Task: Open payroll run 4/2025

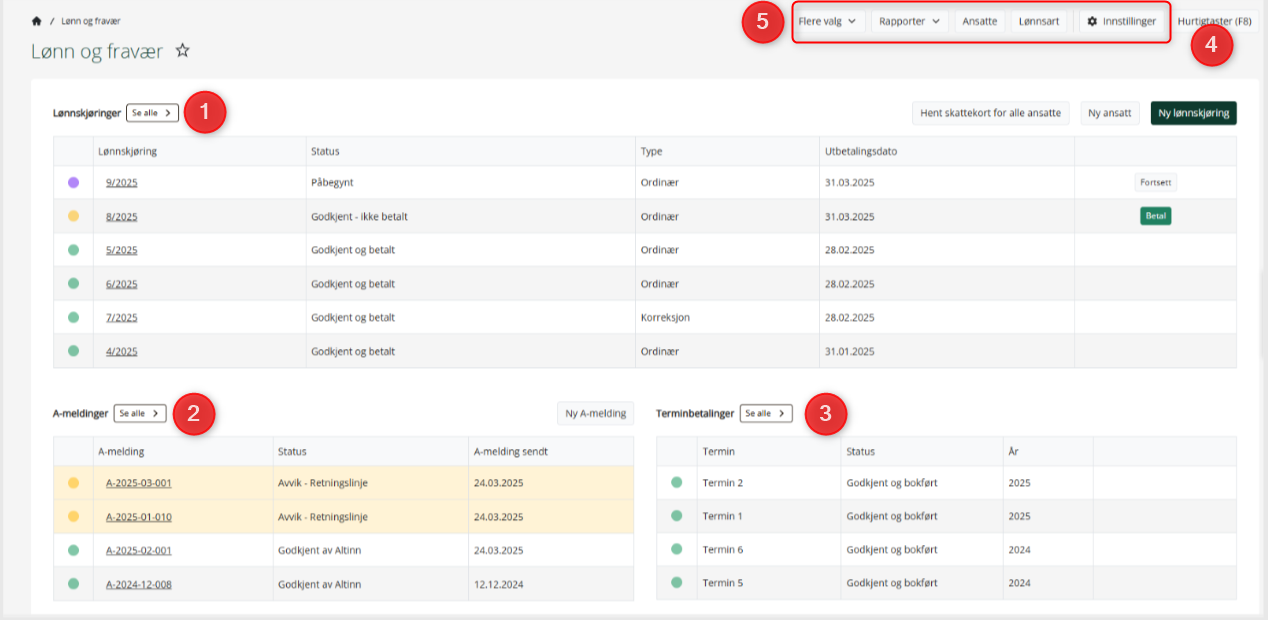Action: point(122,352)
